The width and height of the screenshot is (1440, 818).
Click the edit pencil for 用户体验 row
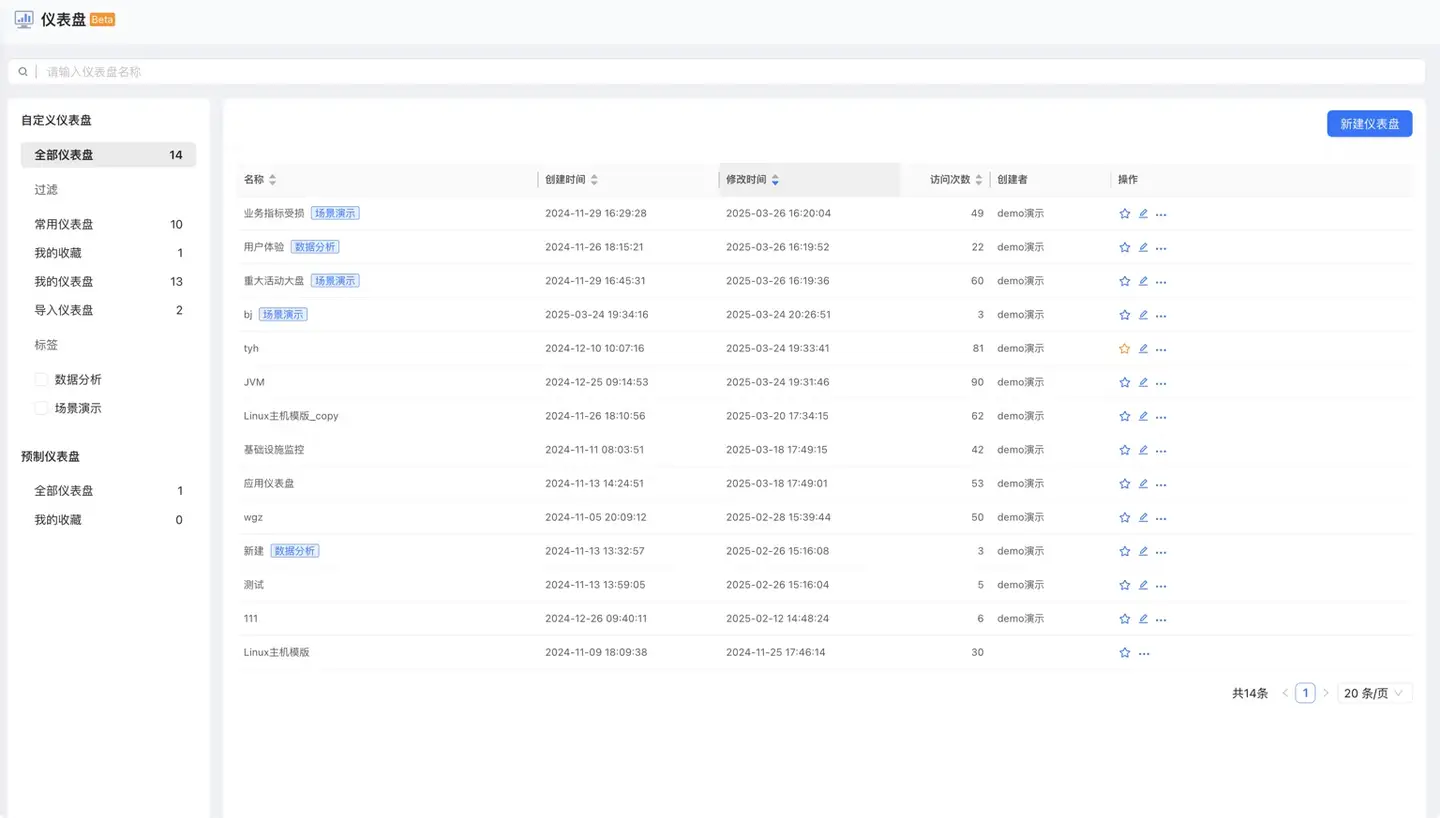[1143, 247]
